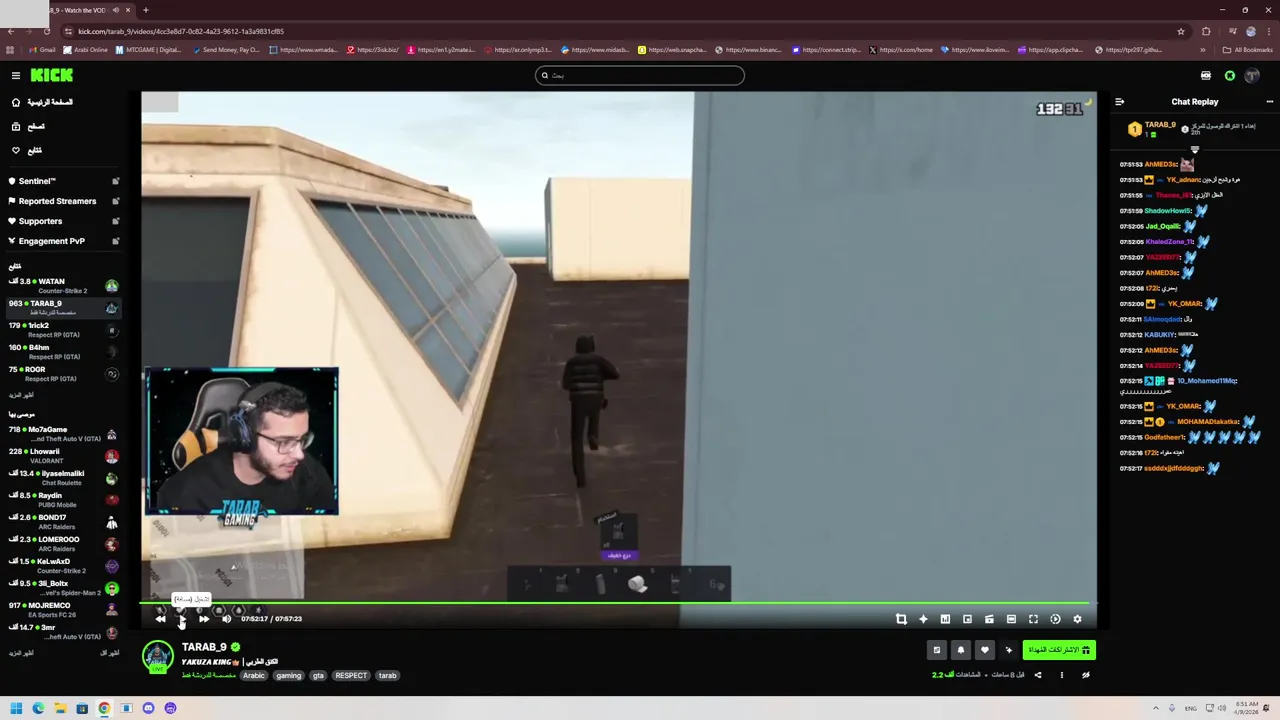Open playback speed control
1280x720 pixels.
[1055, 619]
